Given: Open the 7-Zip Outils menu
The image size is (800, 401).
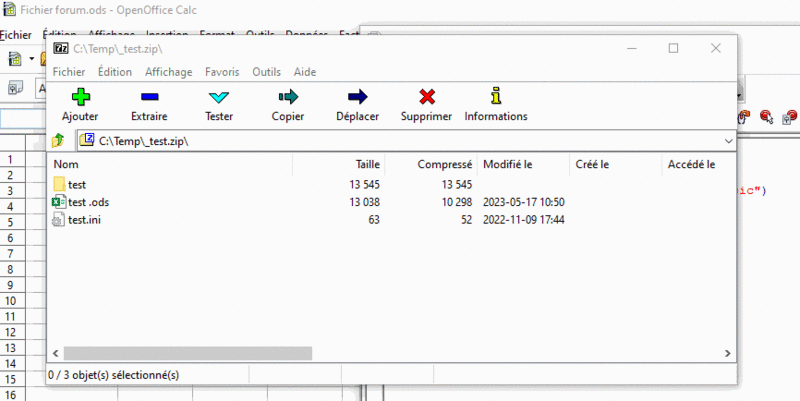Looking at the screenshot, I should (x=266, y=72).
